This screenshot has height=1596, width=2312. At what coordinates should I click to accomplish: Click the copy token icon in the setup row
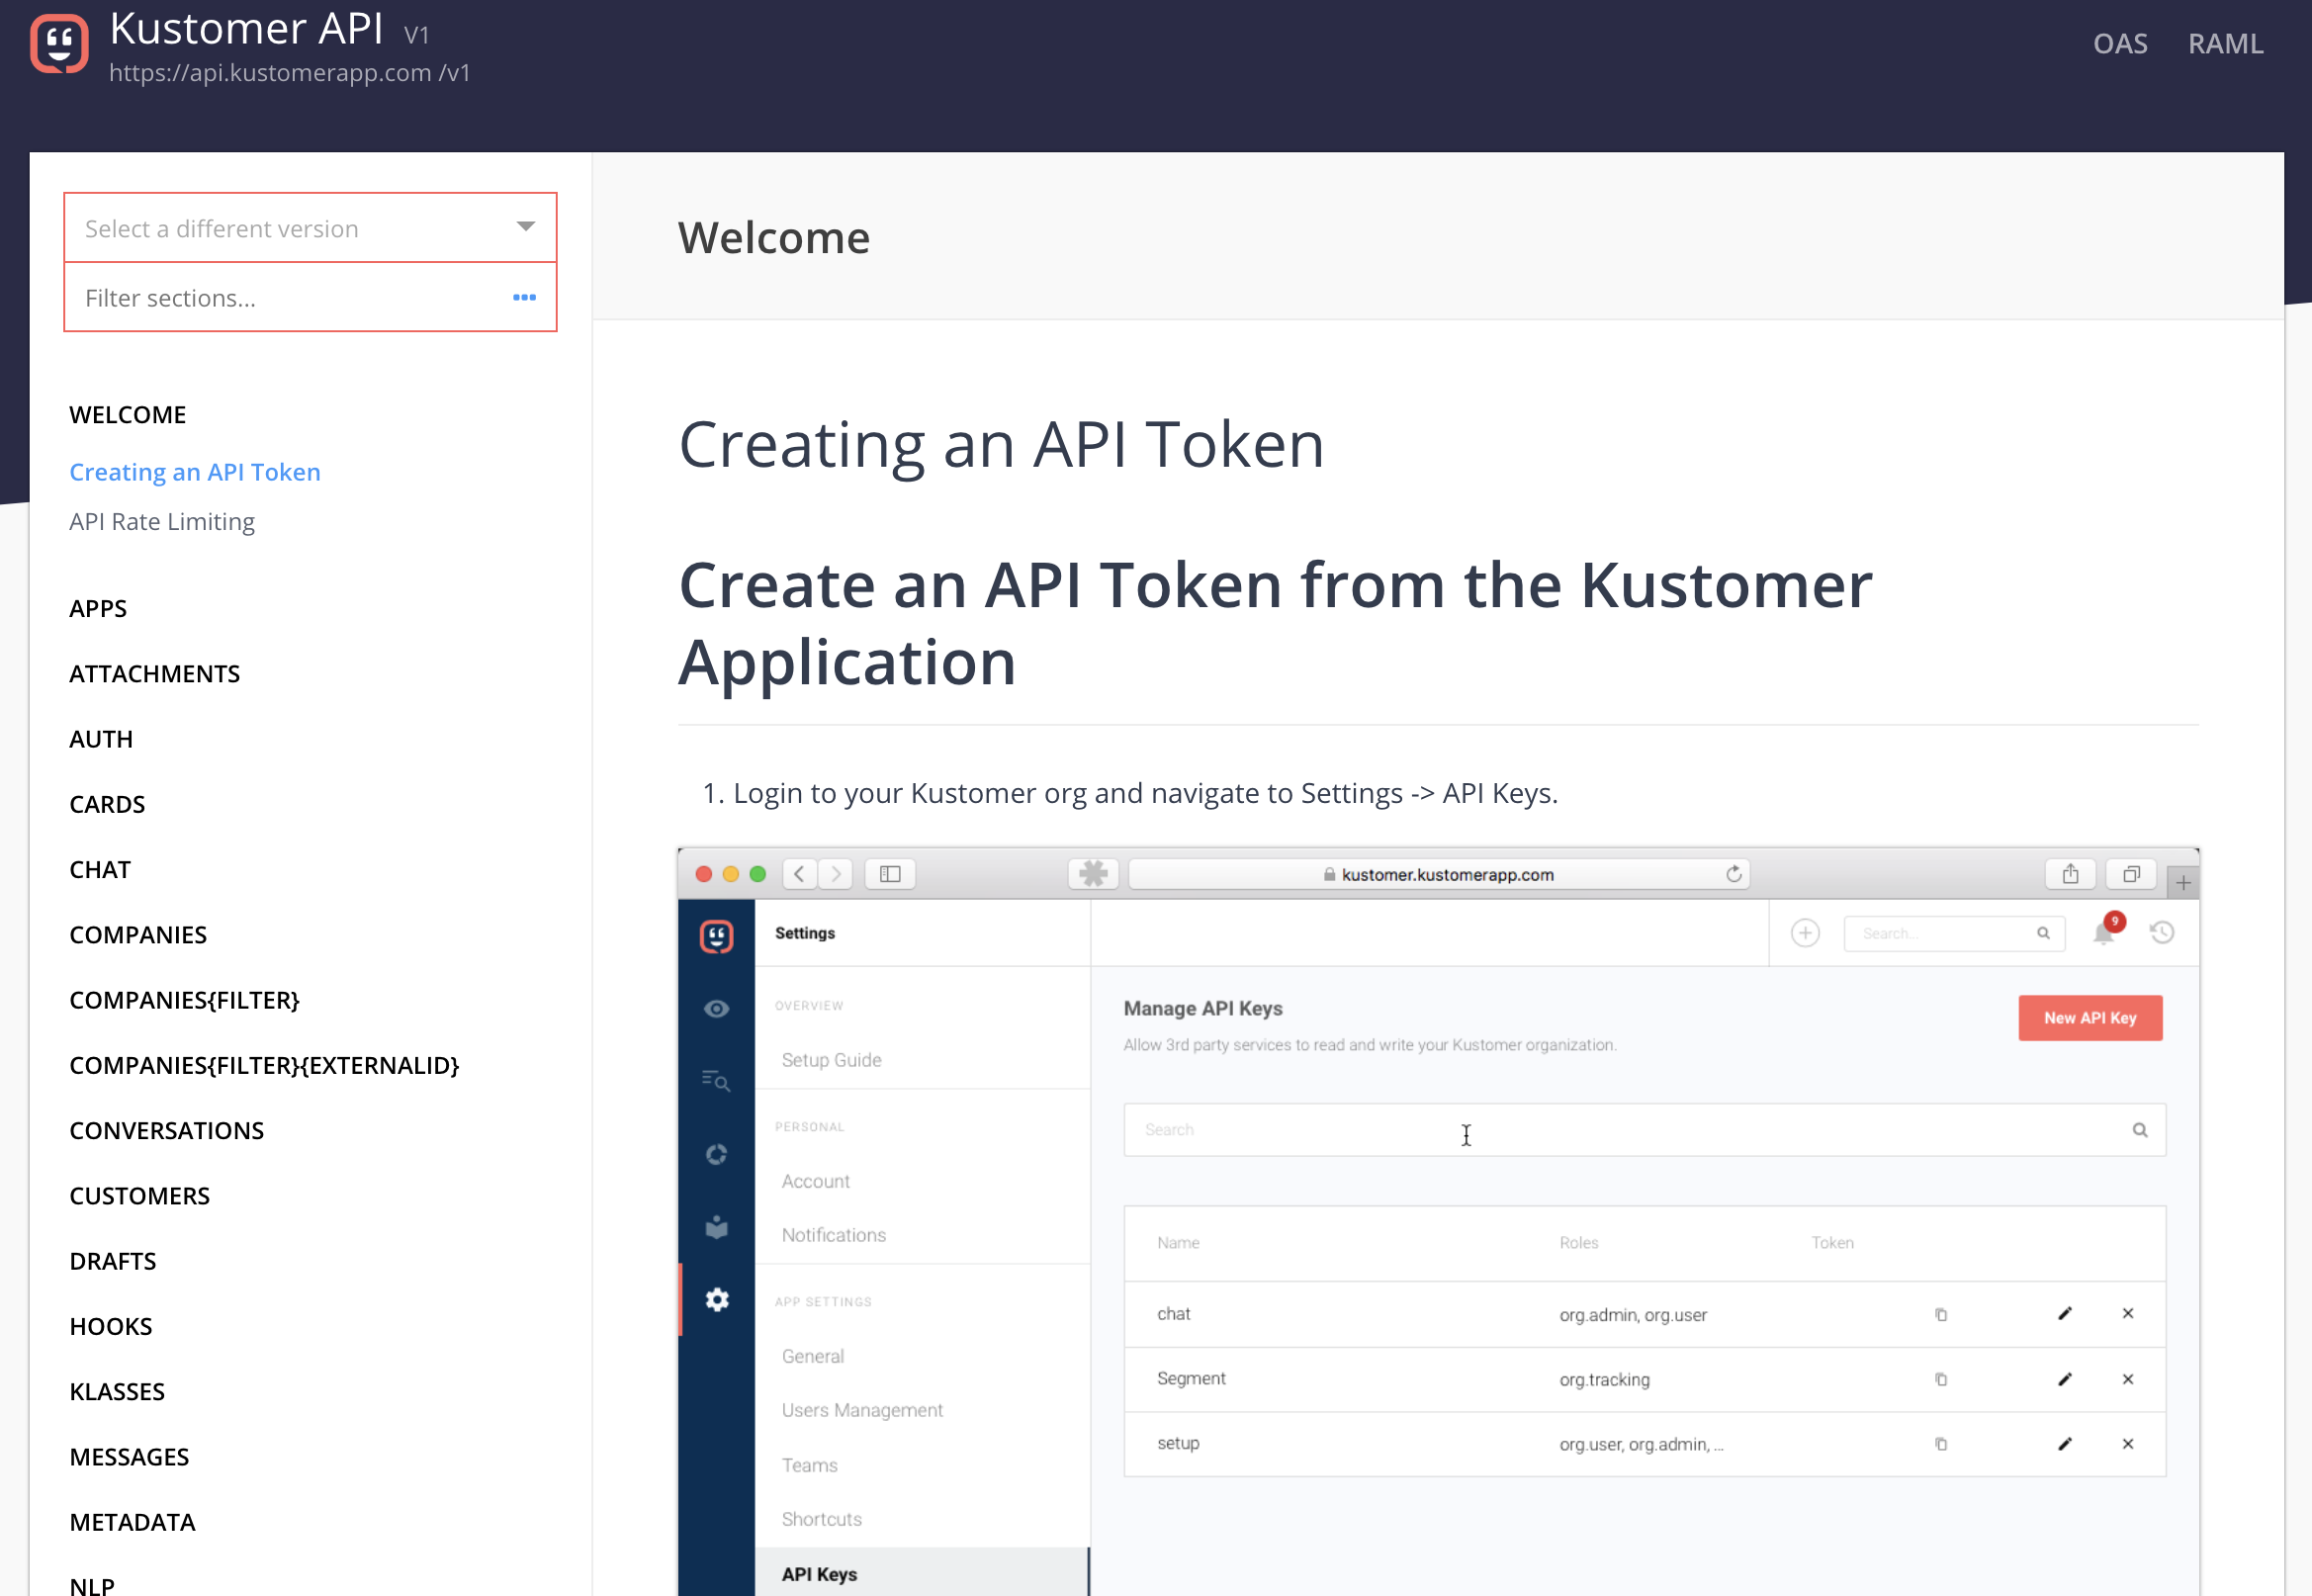(1941, 1444)
